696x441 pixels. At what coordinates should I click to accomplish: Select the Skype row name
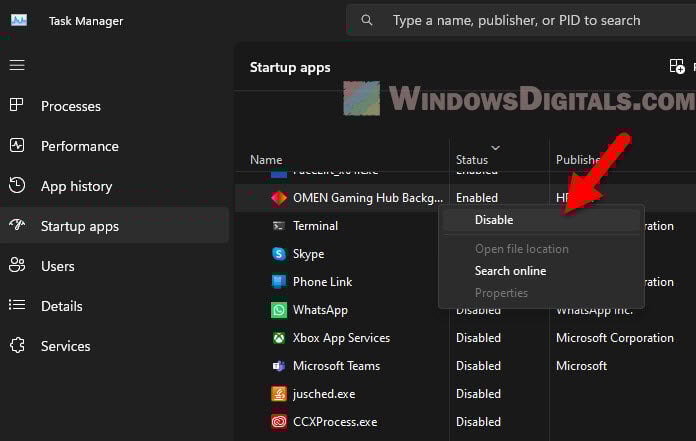point(308,254)
